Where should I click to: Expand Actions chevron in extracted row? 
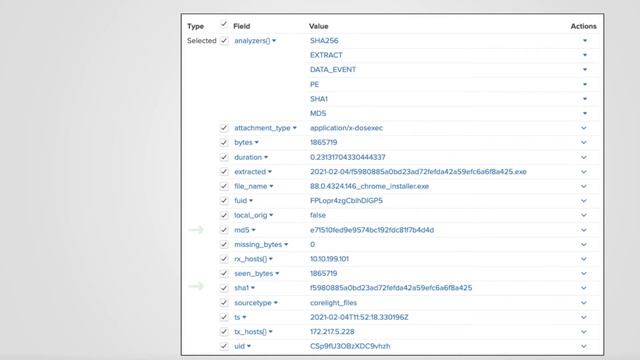pos(584,171)
